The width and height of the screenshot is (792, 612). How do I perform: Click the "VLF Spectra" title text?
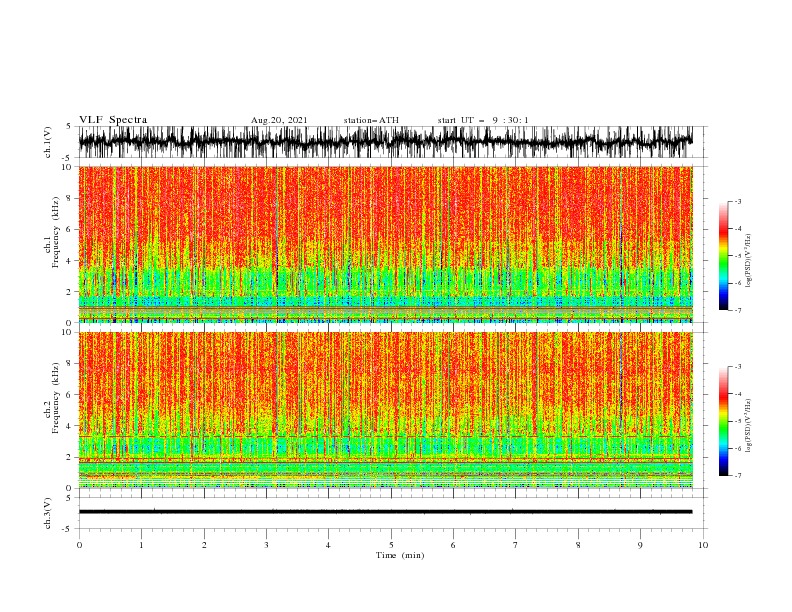coord(113,120)
